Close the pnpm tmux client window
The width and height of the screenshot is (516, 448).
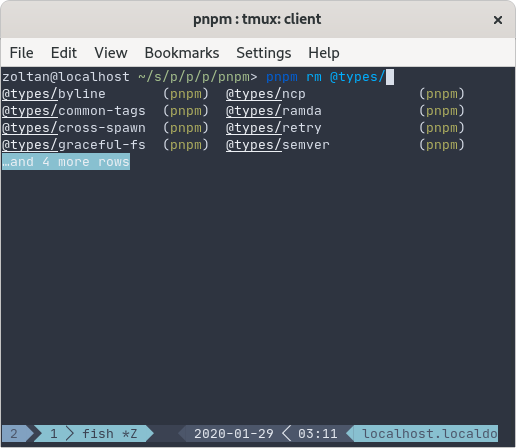click(x=498, y=20)
